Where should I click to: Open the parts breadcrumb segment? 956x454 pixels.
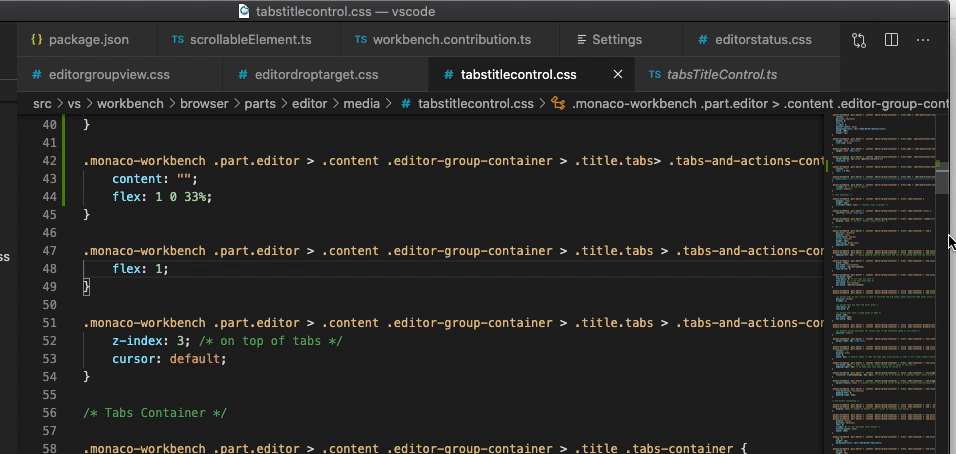(260, 104)
